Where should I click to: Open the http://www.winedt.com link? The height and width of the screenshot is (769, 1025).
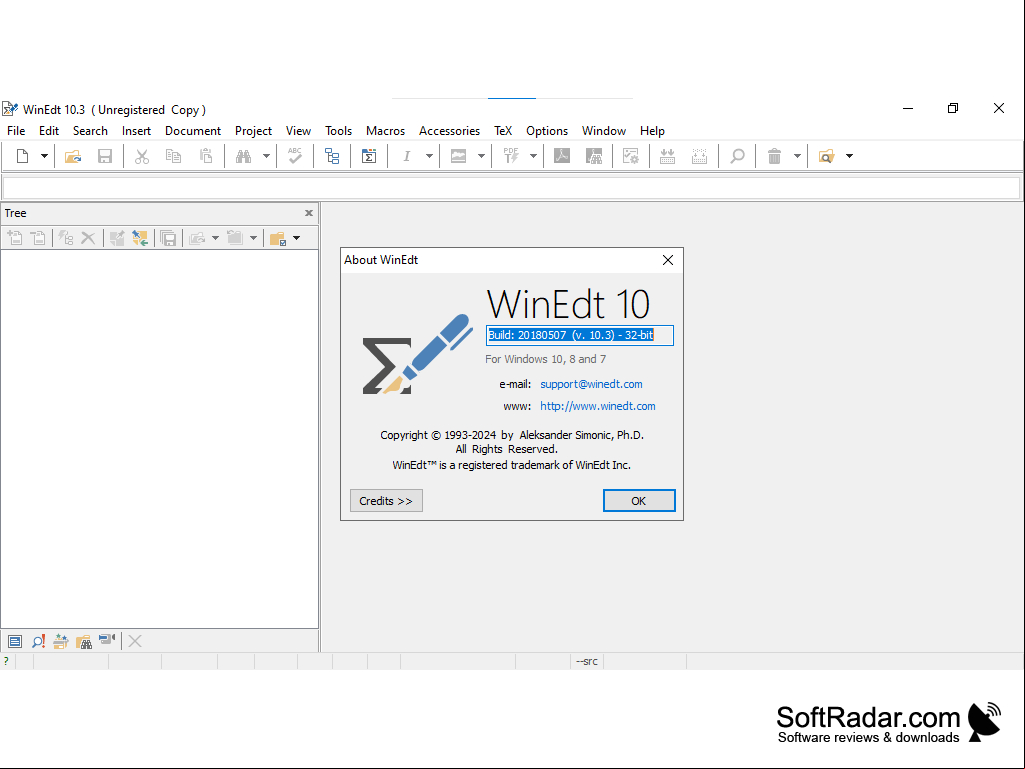597,406
